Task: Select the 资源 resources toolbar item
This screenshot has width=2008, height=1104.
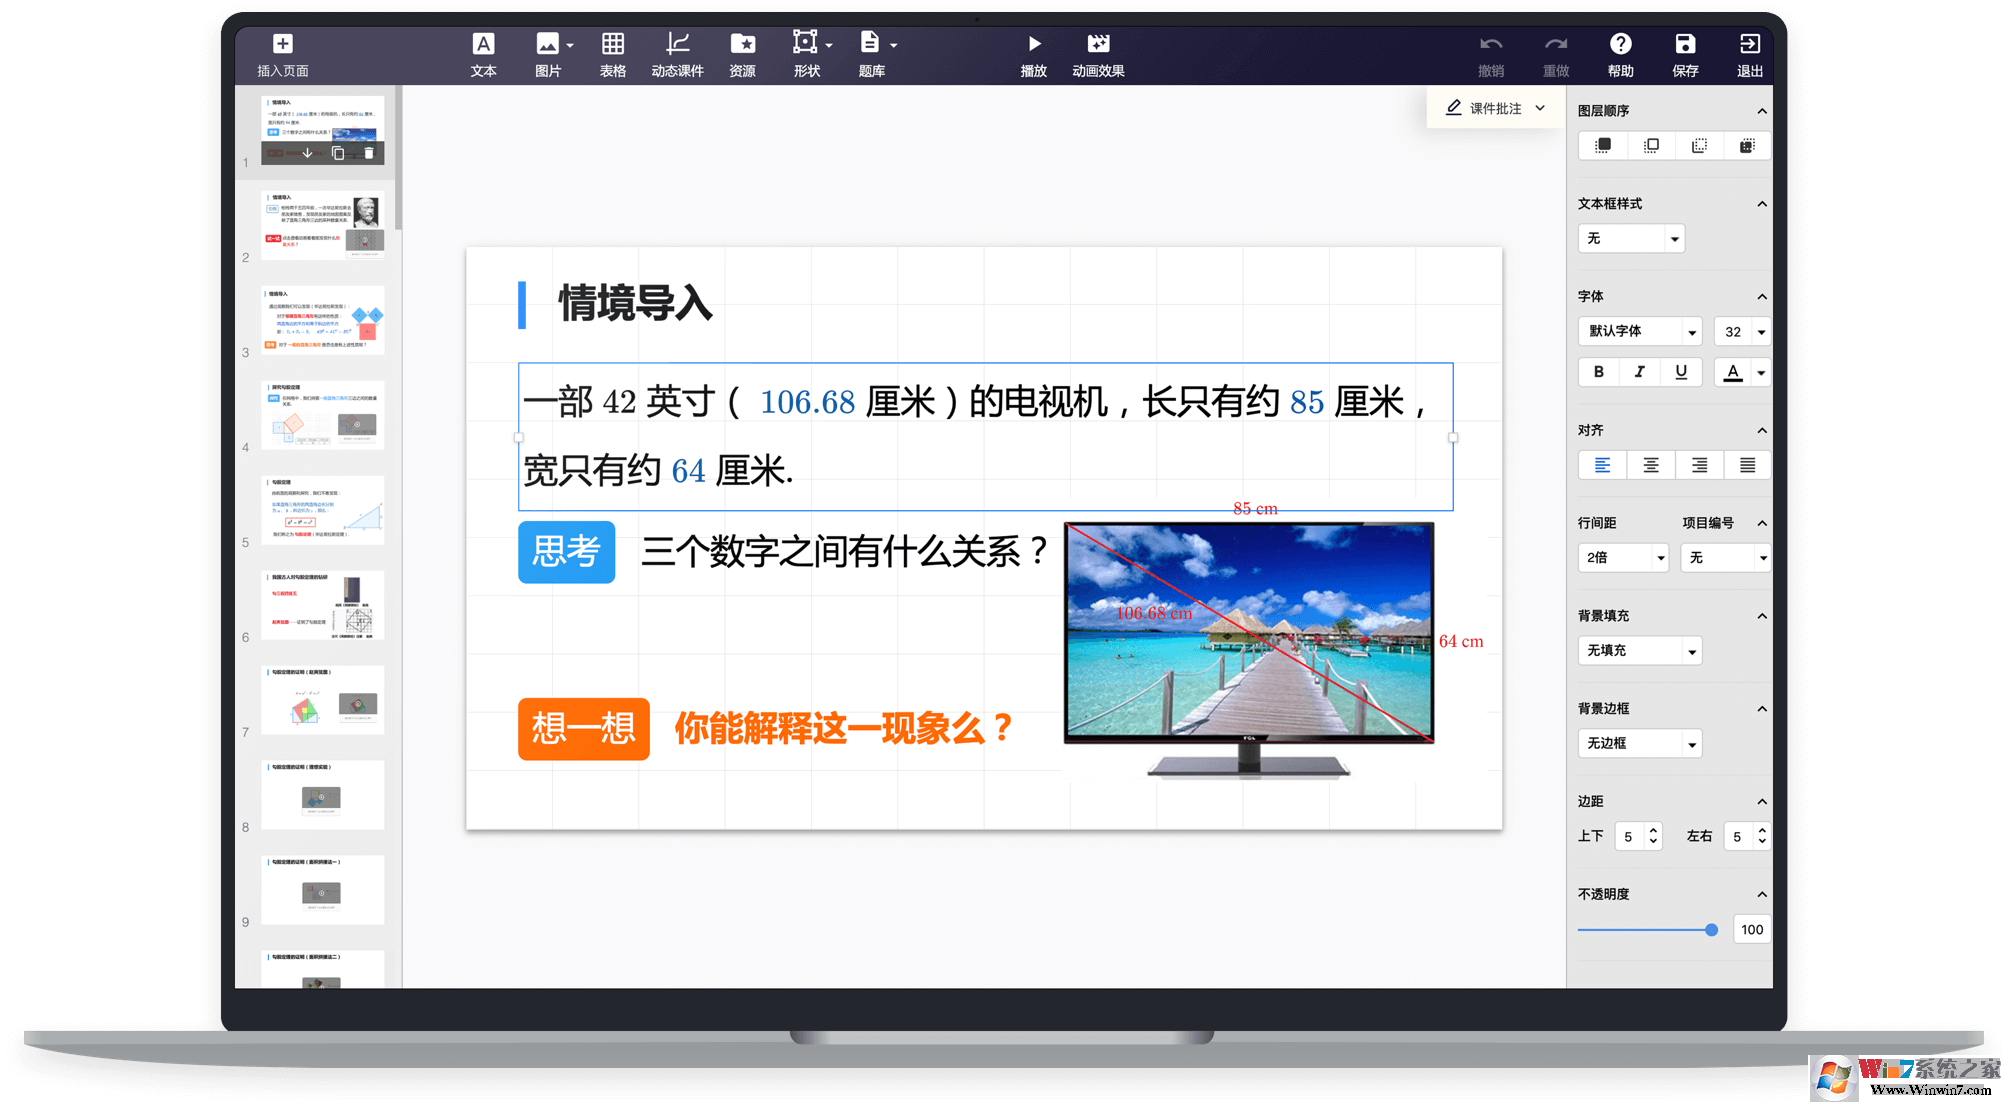Action: pos(742,43)
